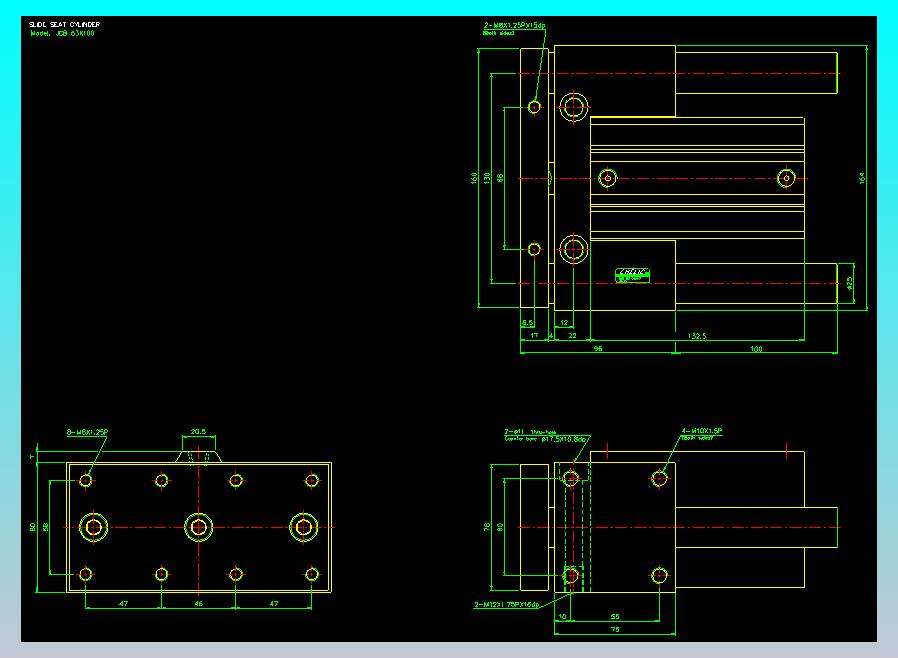Image resolution: width=898 pixels, height=658 pixels.
Task: Pick the '2-M8X1.25PX15dp' thread callout
Action: click(x=514, y=25)
